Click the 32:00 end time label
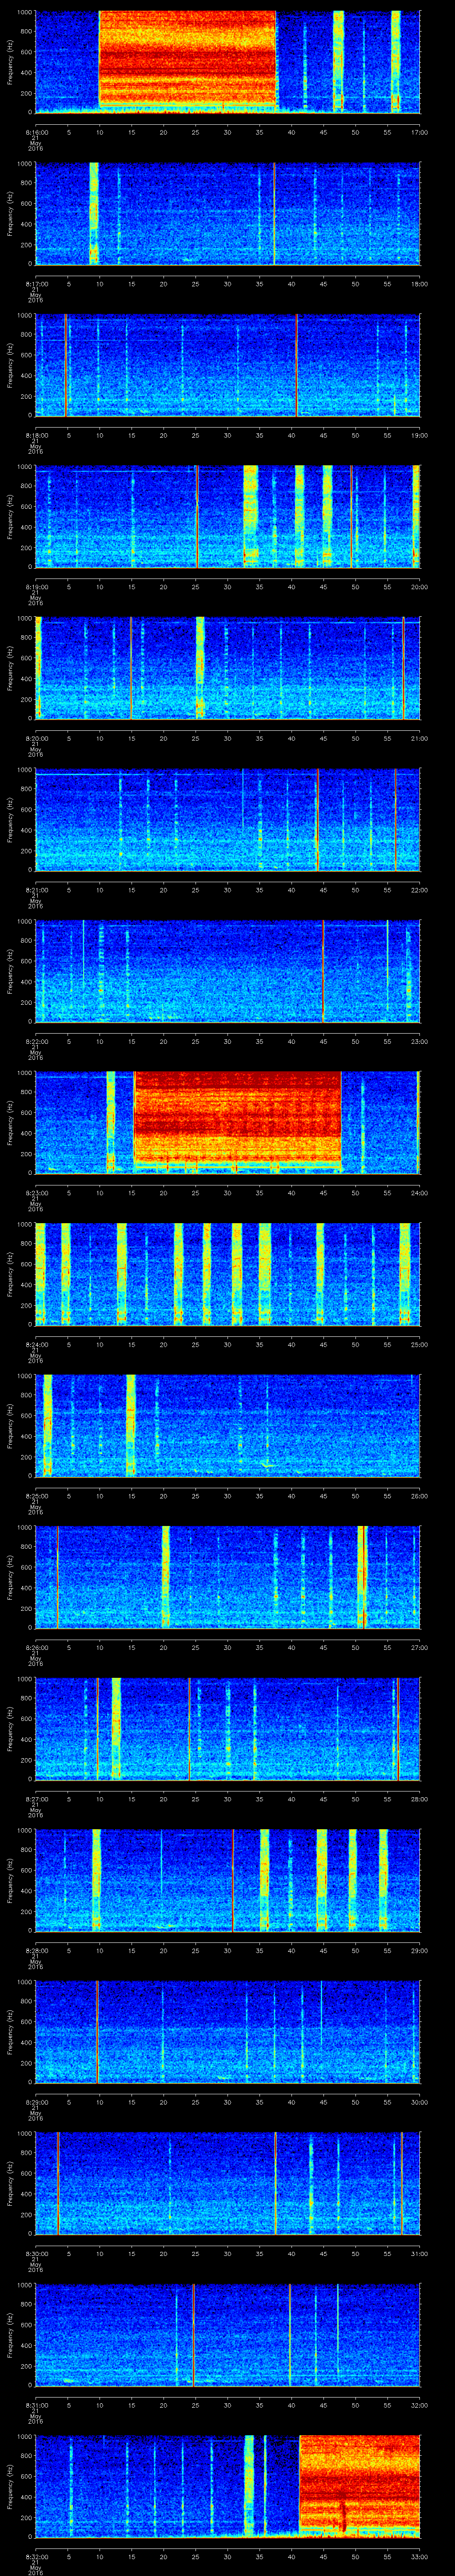The width and height of the screenshot is (455, 2576). click(x=420, y=2405)
